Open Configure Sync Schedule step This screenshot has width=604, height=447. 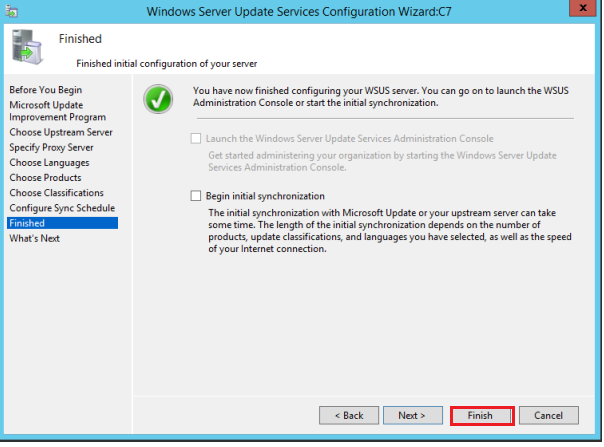62,208
